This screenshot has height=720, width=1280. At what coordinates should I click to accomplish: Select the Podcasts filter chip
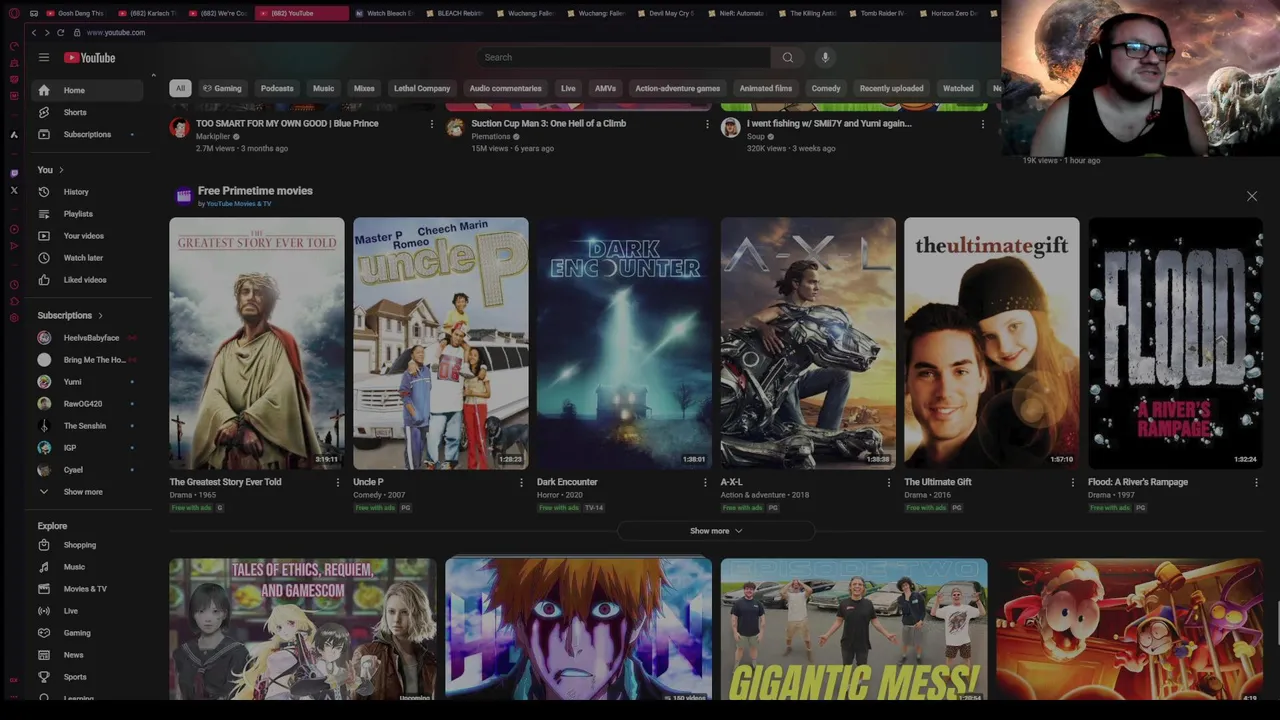click(x=277, y=88)
